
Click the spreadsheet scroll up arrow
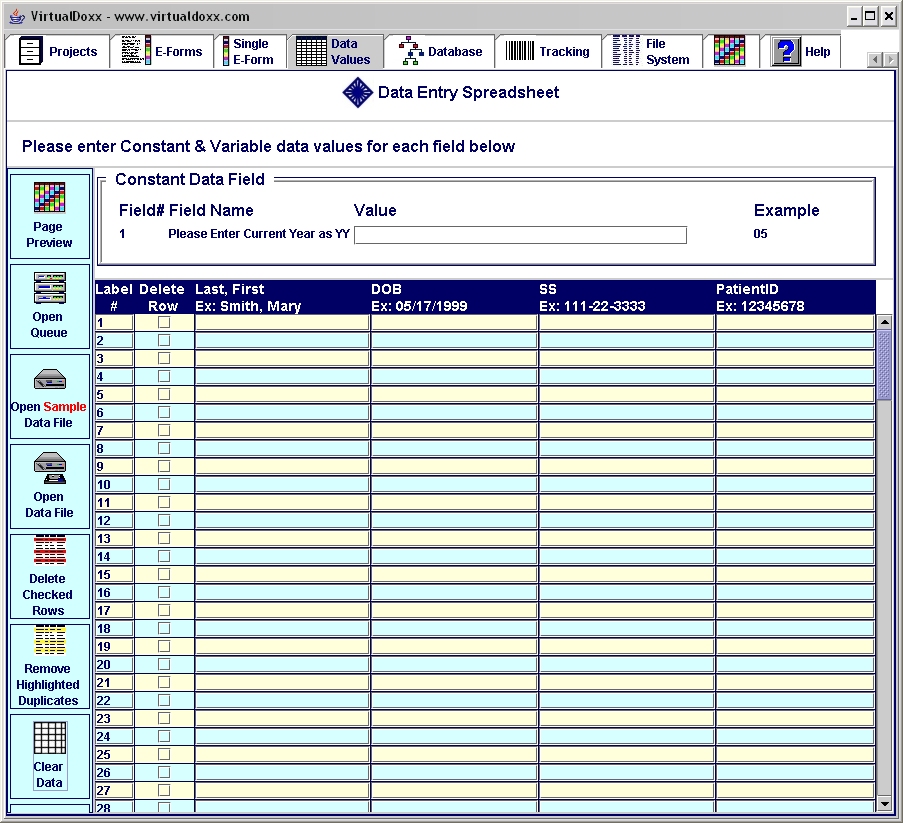click(x=885, y=322)
